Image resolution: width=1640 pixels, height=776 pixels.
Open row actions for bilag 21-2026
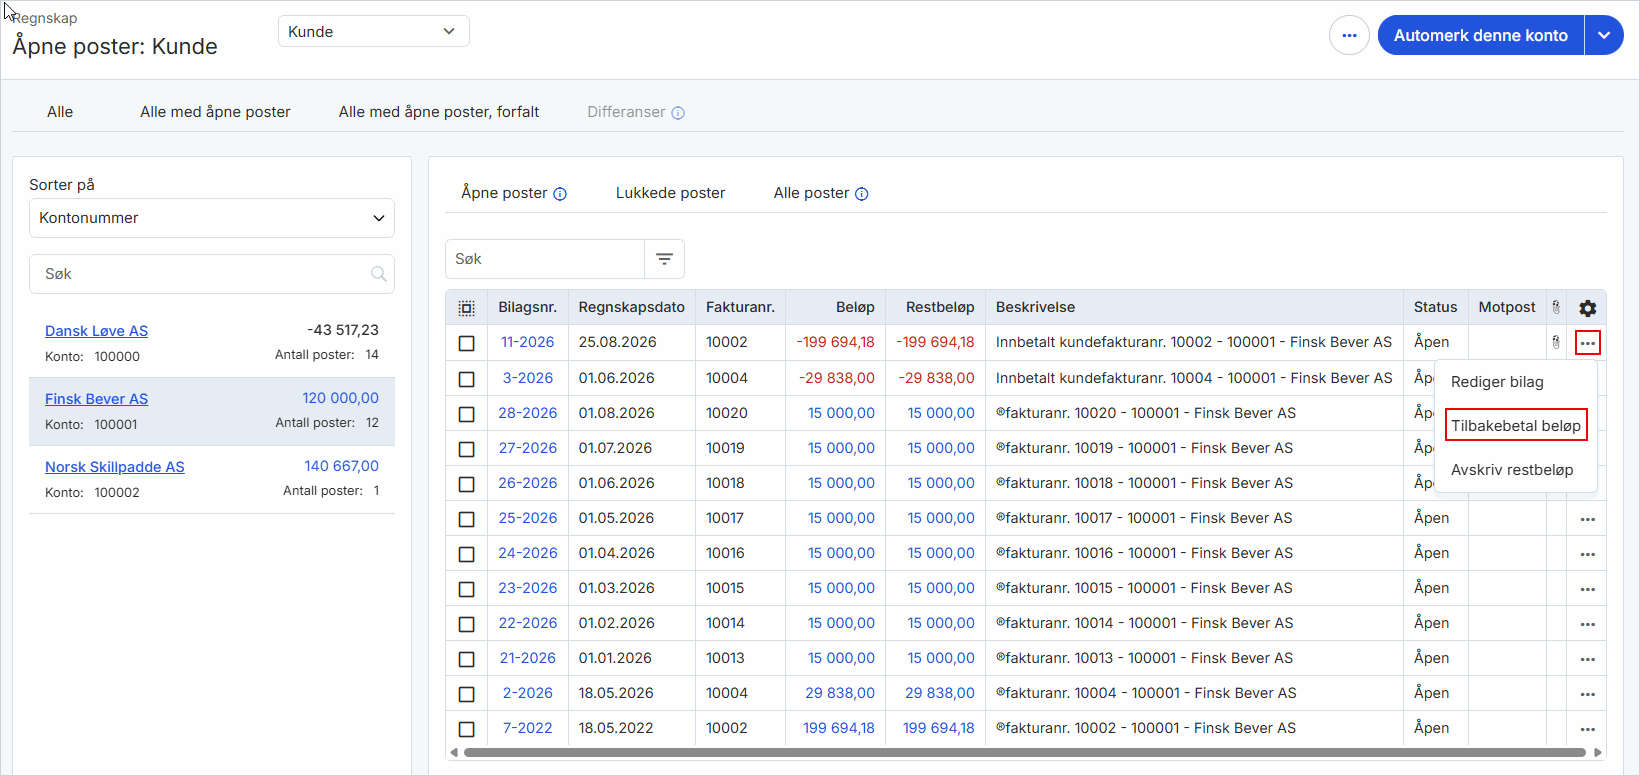click(1587, 659)
